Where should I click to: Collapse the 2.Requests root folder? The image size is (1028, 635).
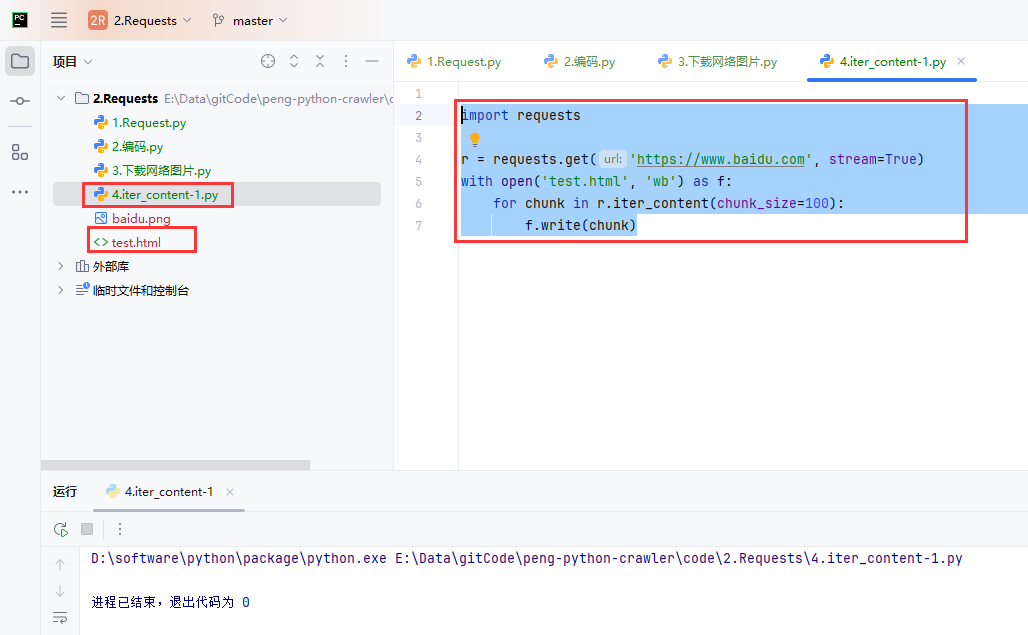[x=61, y=98]
